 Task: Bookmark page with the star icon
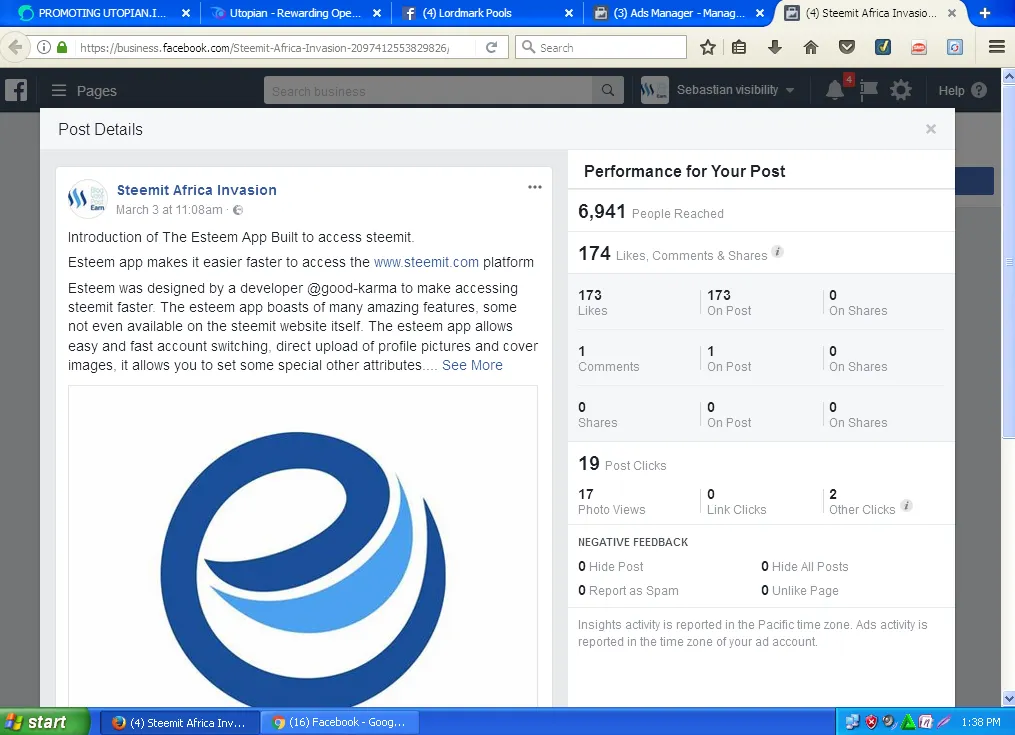point(708,47)
